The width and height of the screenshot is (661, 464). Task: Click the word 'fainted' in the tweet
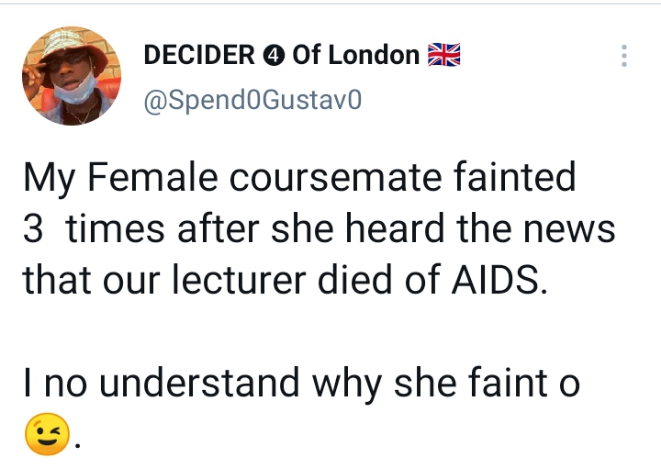(514, 180)
